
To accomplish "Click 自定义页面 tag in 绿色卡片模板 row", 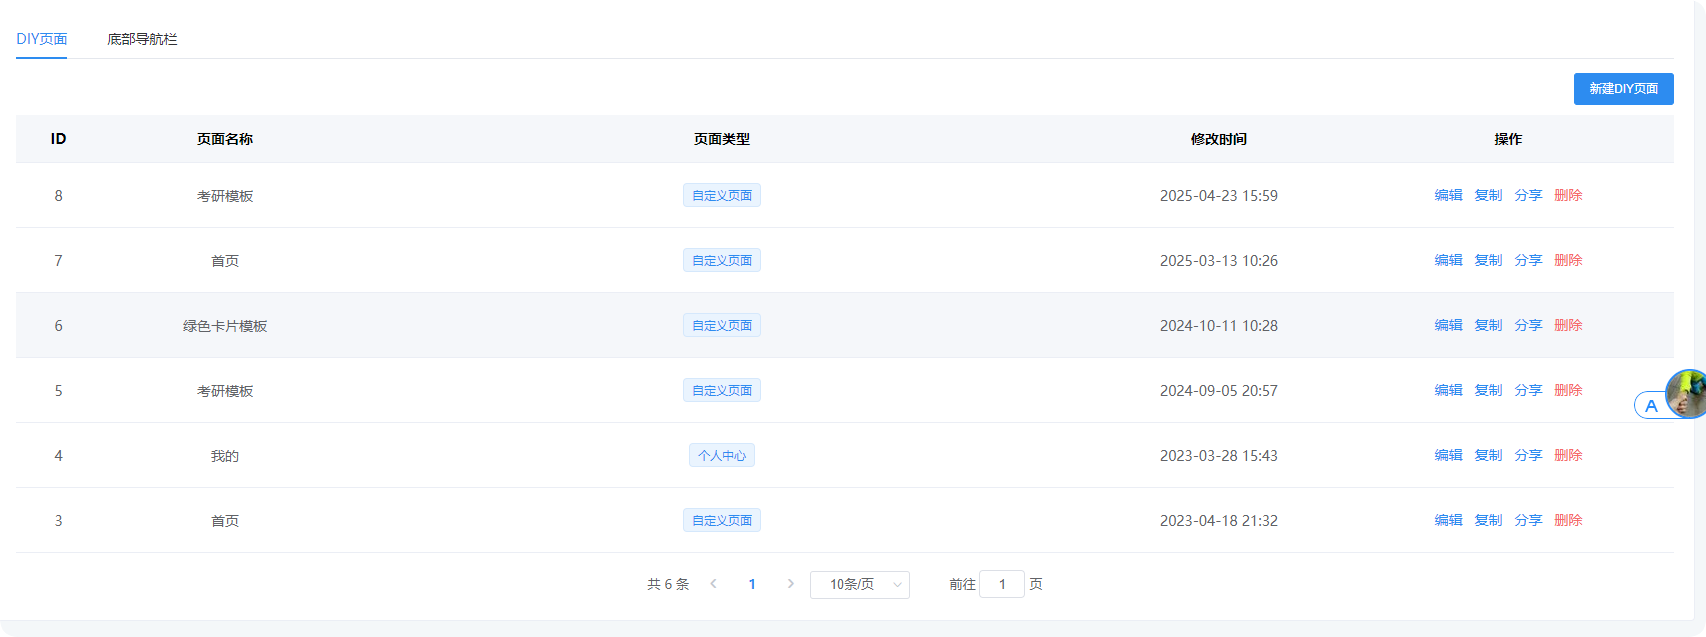I will 722,325.
